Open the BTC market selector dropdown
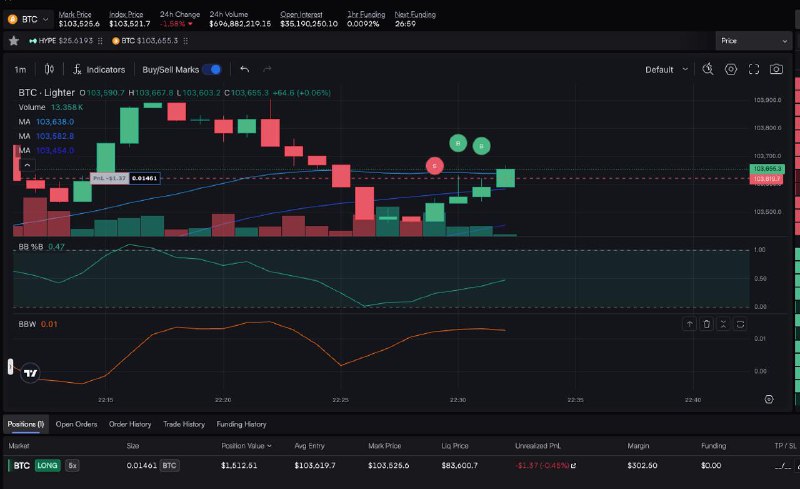The image size is (800, 489). (27, 18)
